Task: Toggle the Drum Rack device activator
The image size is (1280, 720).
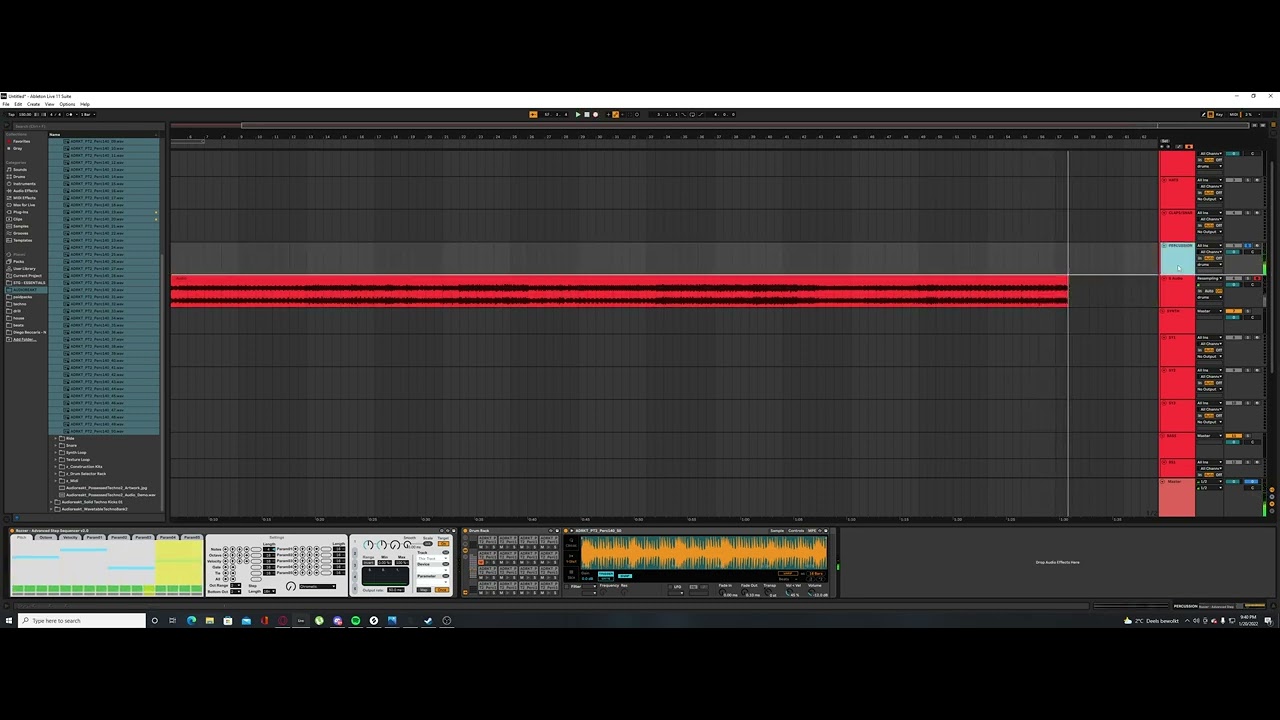Action: tap(465, 531)
